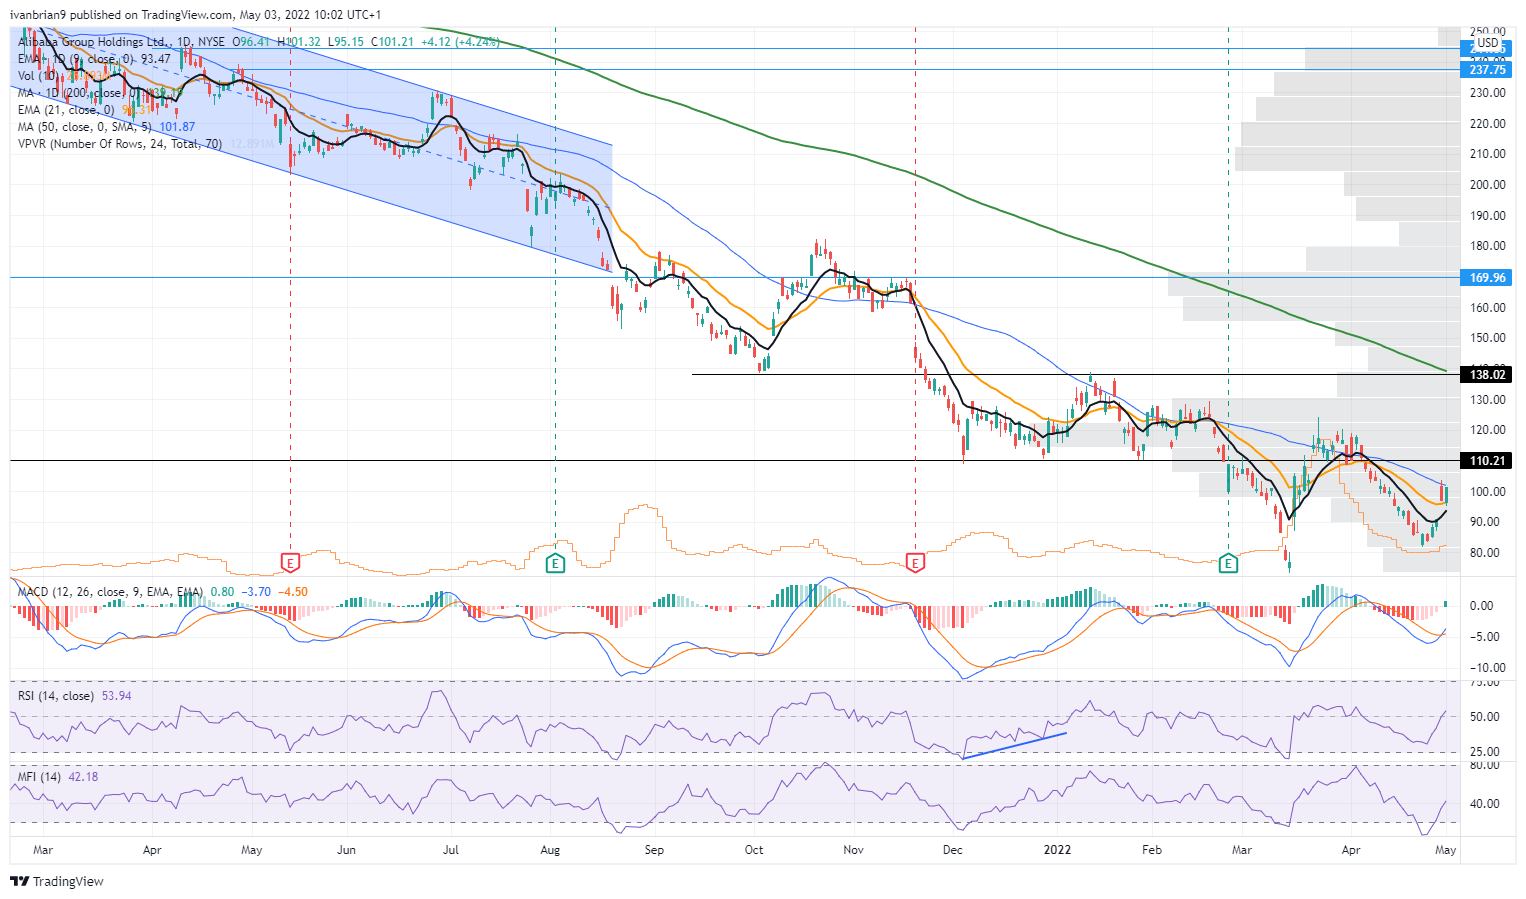The width and height of the screenshot is (1526, 899).
Task: Click the red earnings marker near November
Action: [x=915, y=563]
